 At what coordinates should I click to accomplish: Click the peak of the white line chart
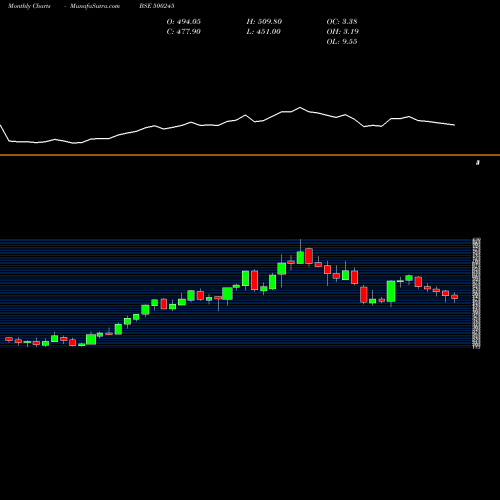pos(300,107)
